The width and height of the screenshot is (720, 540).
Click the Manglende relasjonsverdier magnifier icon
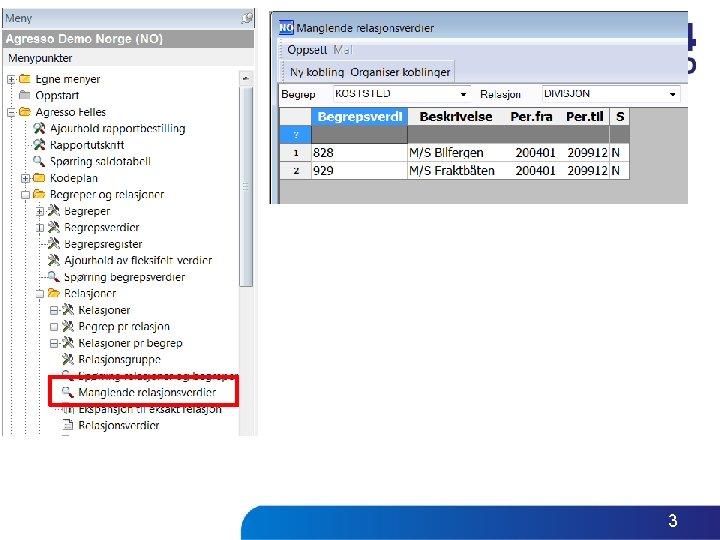(x=68, y=392)
